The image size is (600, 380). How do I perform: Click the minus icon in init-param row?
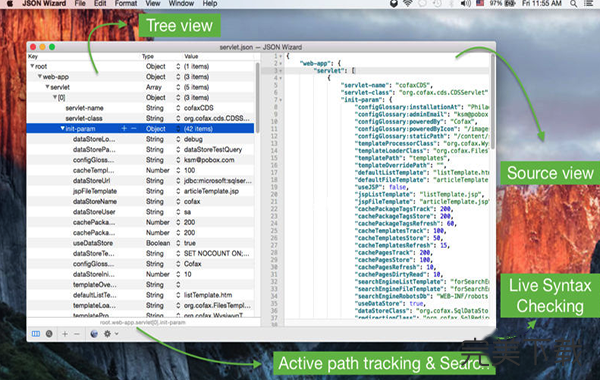(x=134, y=129)
